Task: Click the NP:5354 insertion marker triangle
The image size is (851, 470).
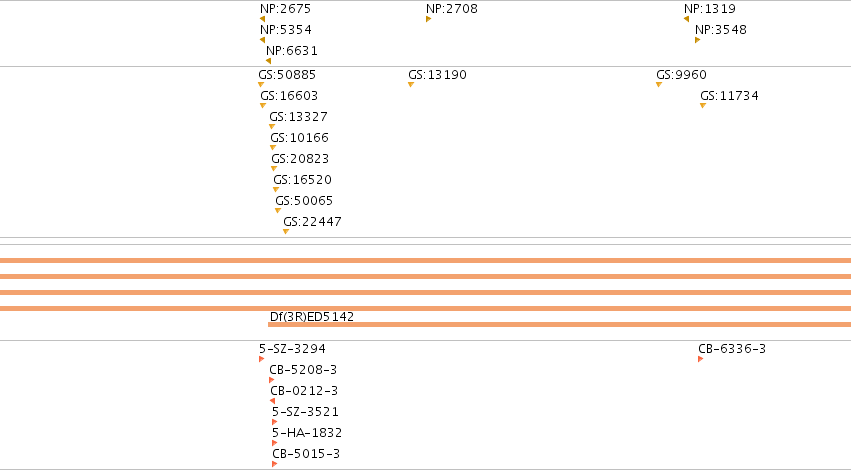Action: tap(263, 40)
